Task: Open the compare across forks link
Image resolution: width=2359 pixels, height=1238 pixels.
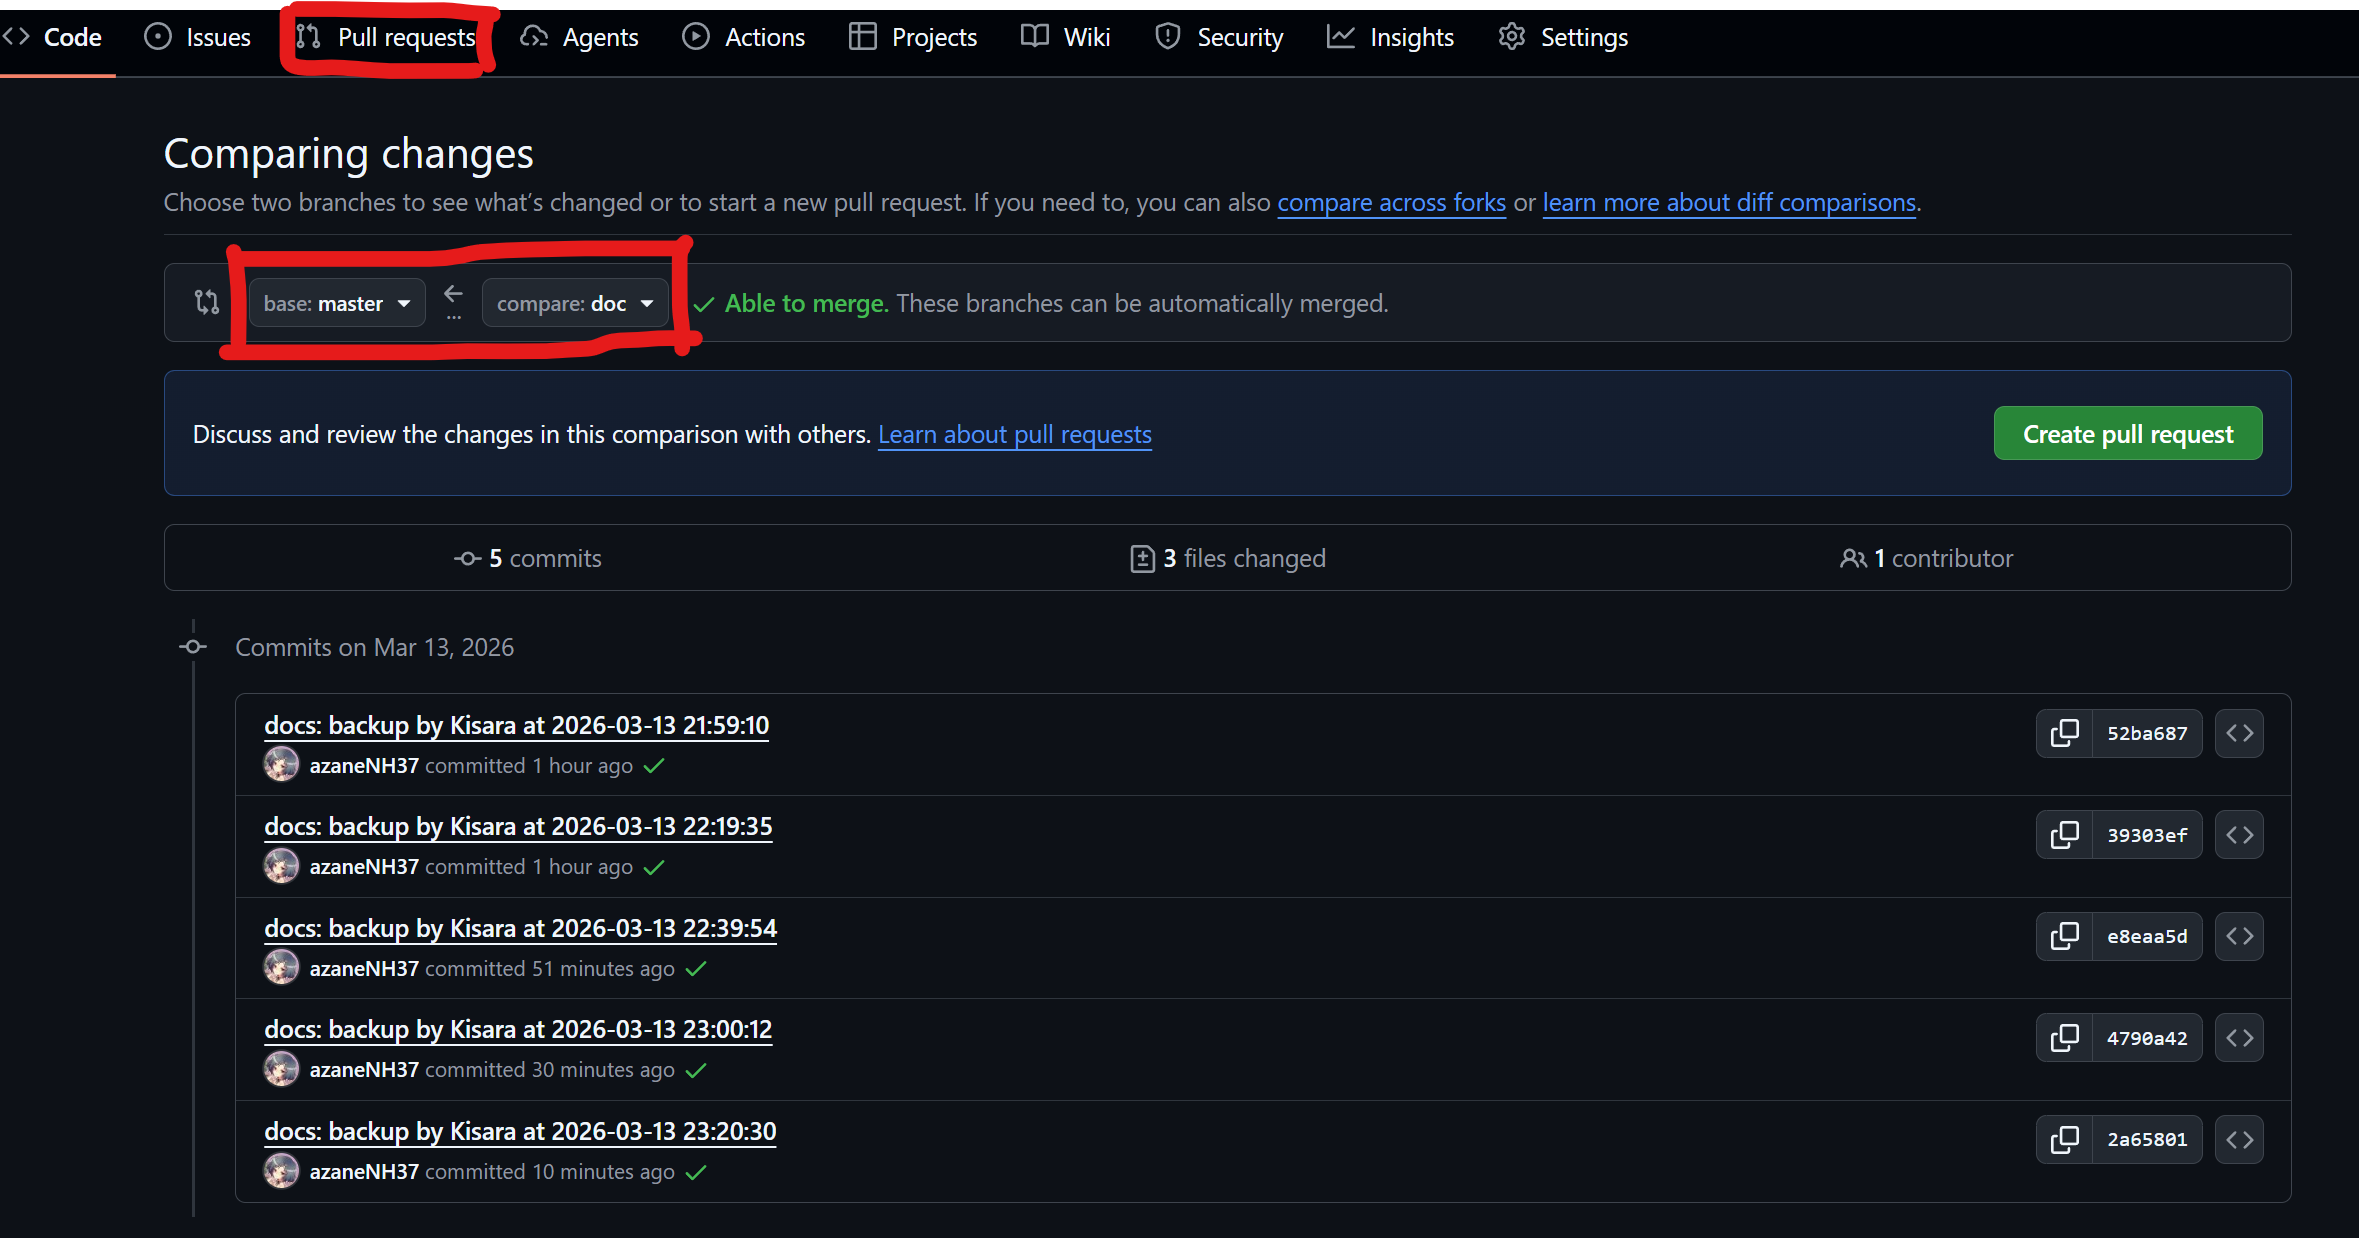Action: [x=1391, y=202]
